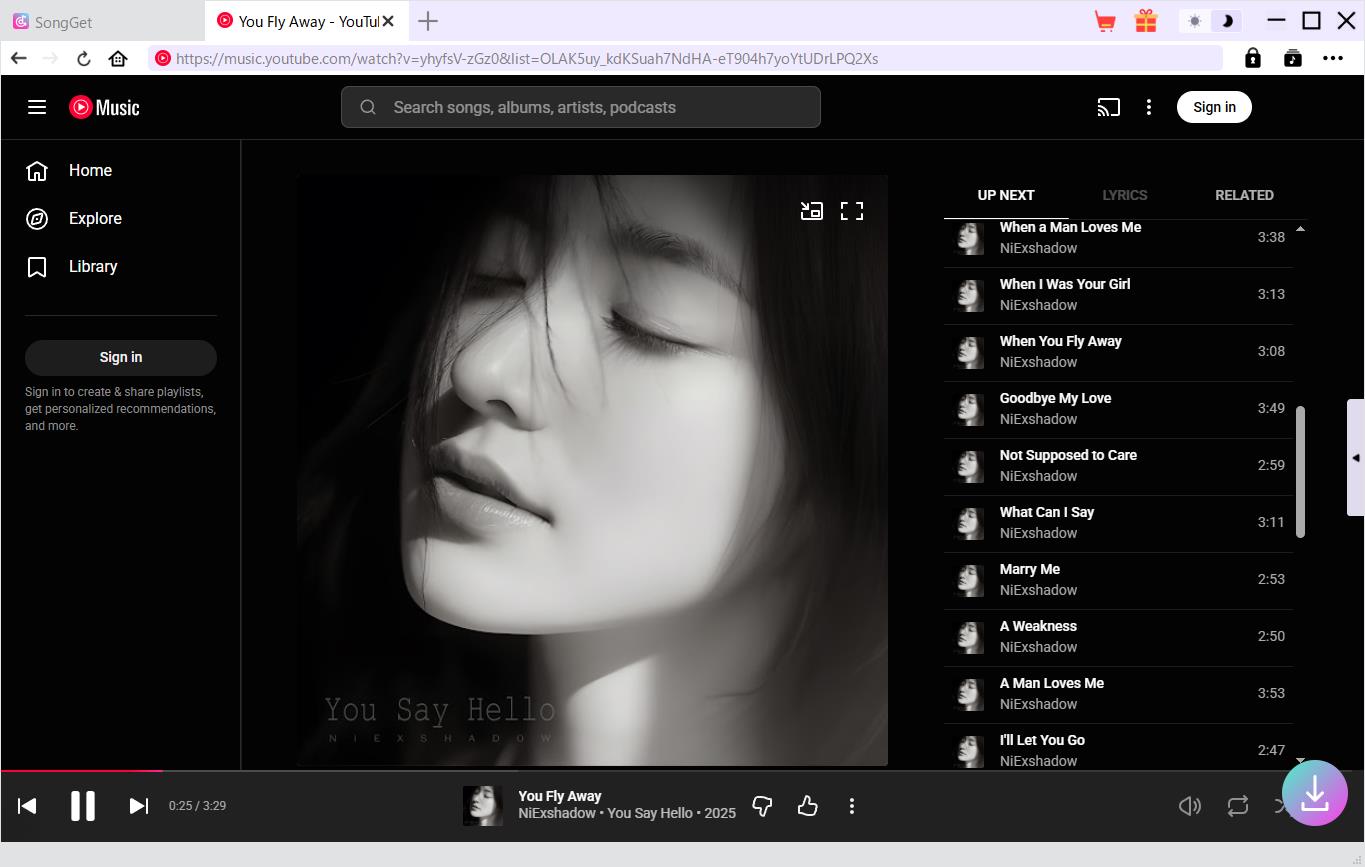Click the Sign in button
Viewport: 1365px width, 867px height.
pos(1214,107)
